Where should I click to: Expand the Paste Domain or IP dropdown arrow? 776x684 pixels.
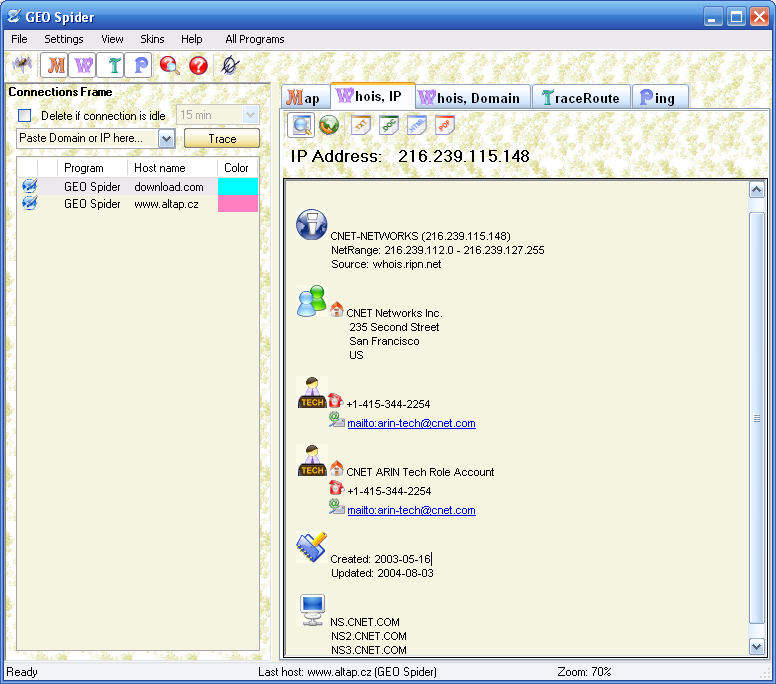(167, 139)
